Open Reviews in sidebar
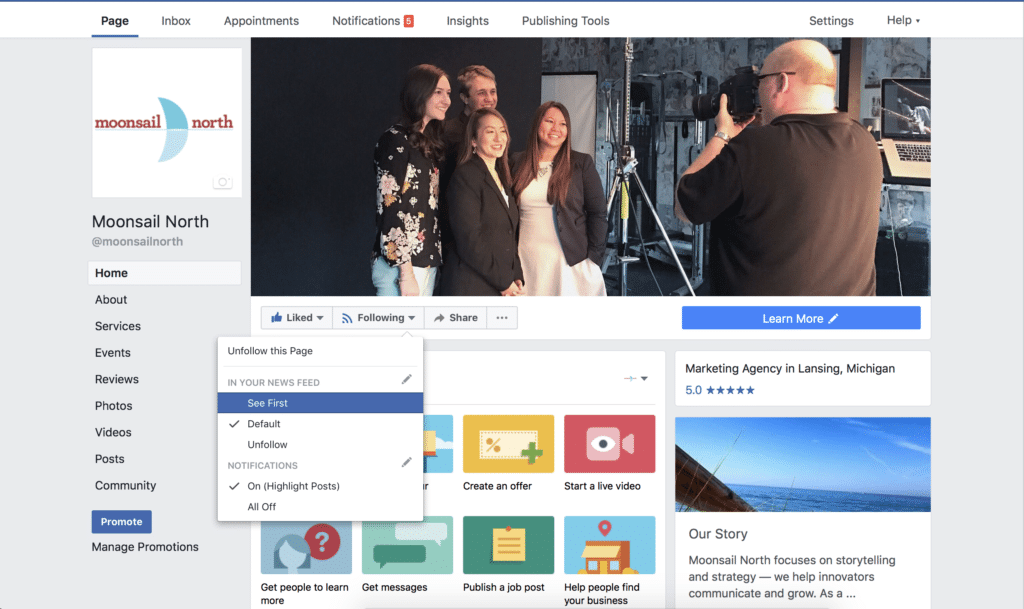This screenshot has width=1024, height=609. coord(116,379)
